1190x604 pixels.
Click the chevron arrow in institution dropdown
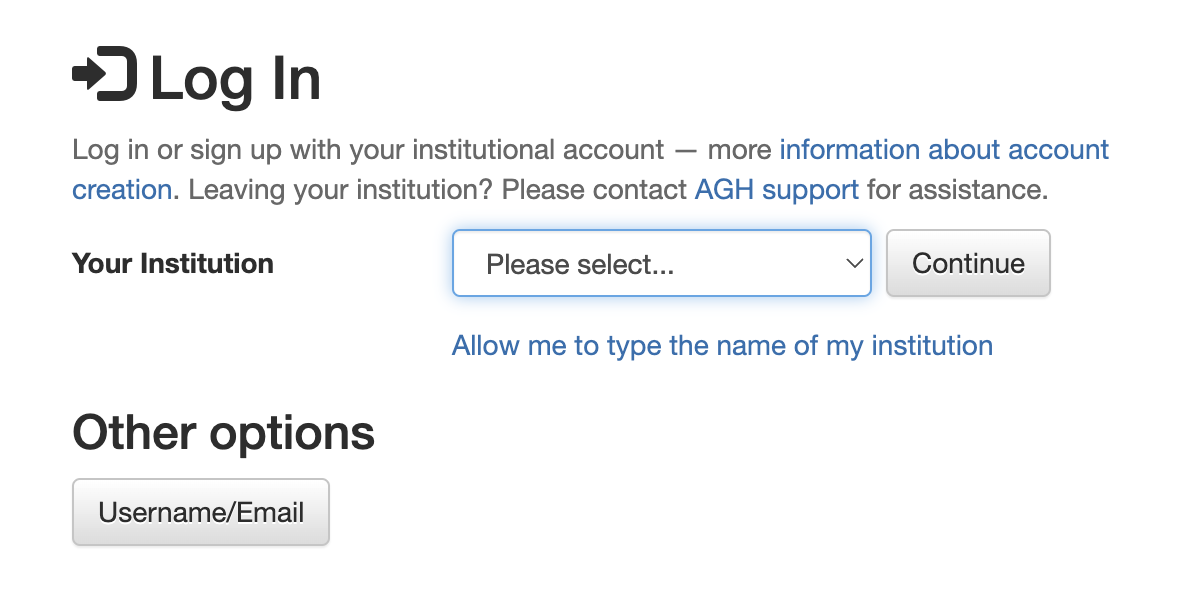coord(855,263)
